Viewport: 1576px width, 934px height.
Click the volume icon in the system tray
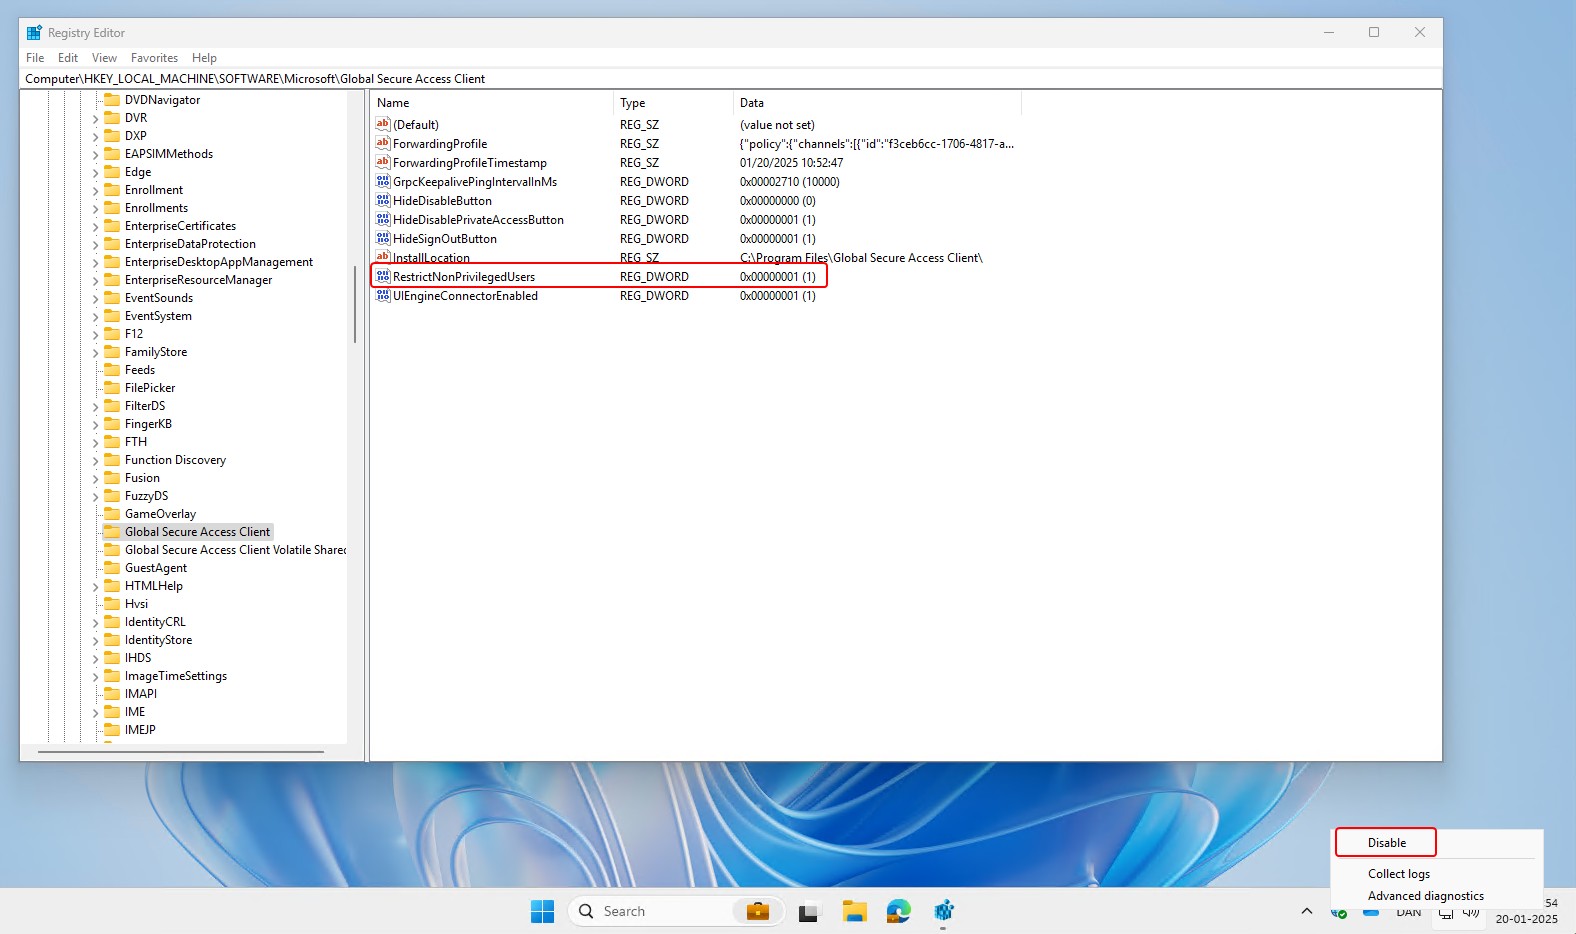click(x=1471, y=912)
